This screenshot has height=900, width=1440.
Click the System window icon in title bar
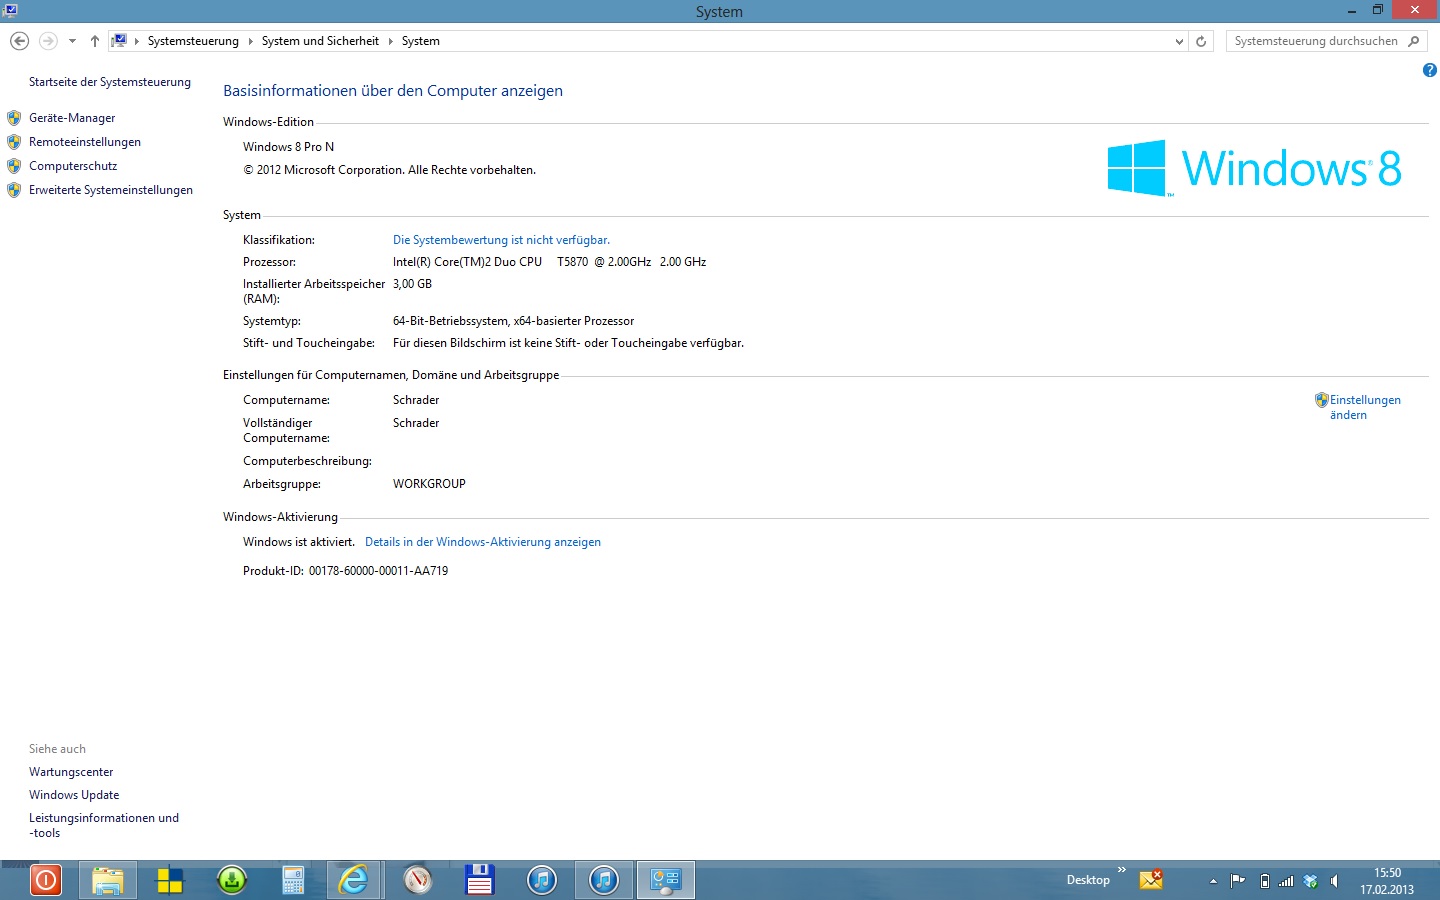tap(10, 10)
